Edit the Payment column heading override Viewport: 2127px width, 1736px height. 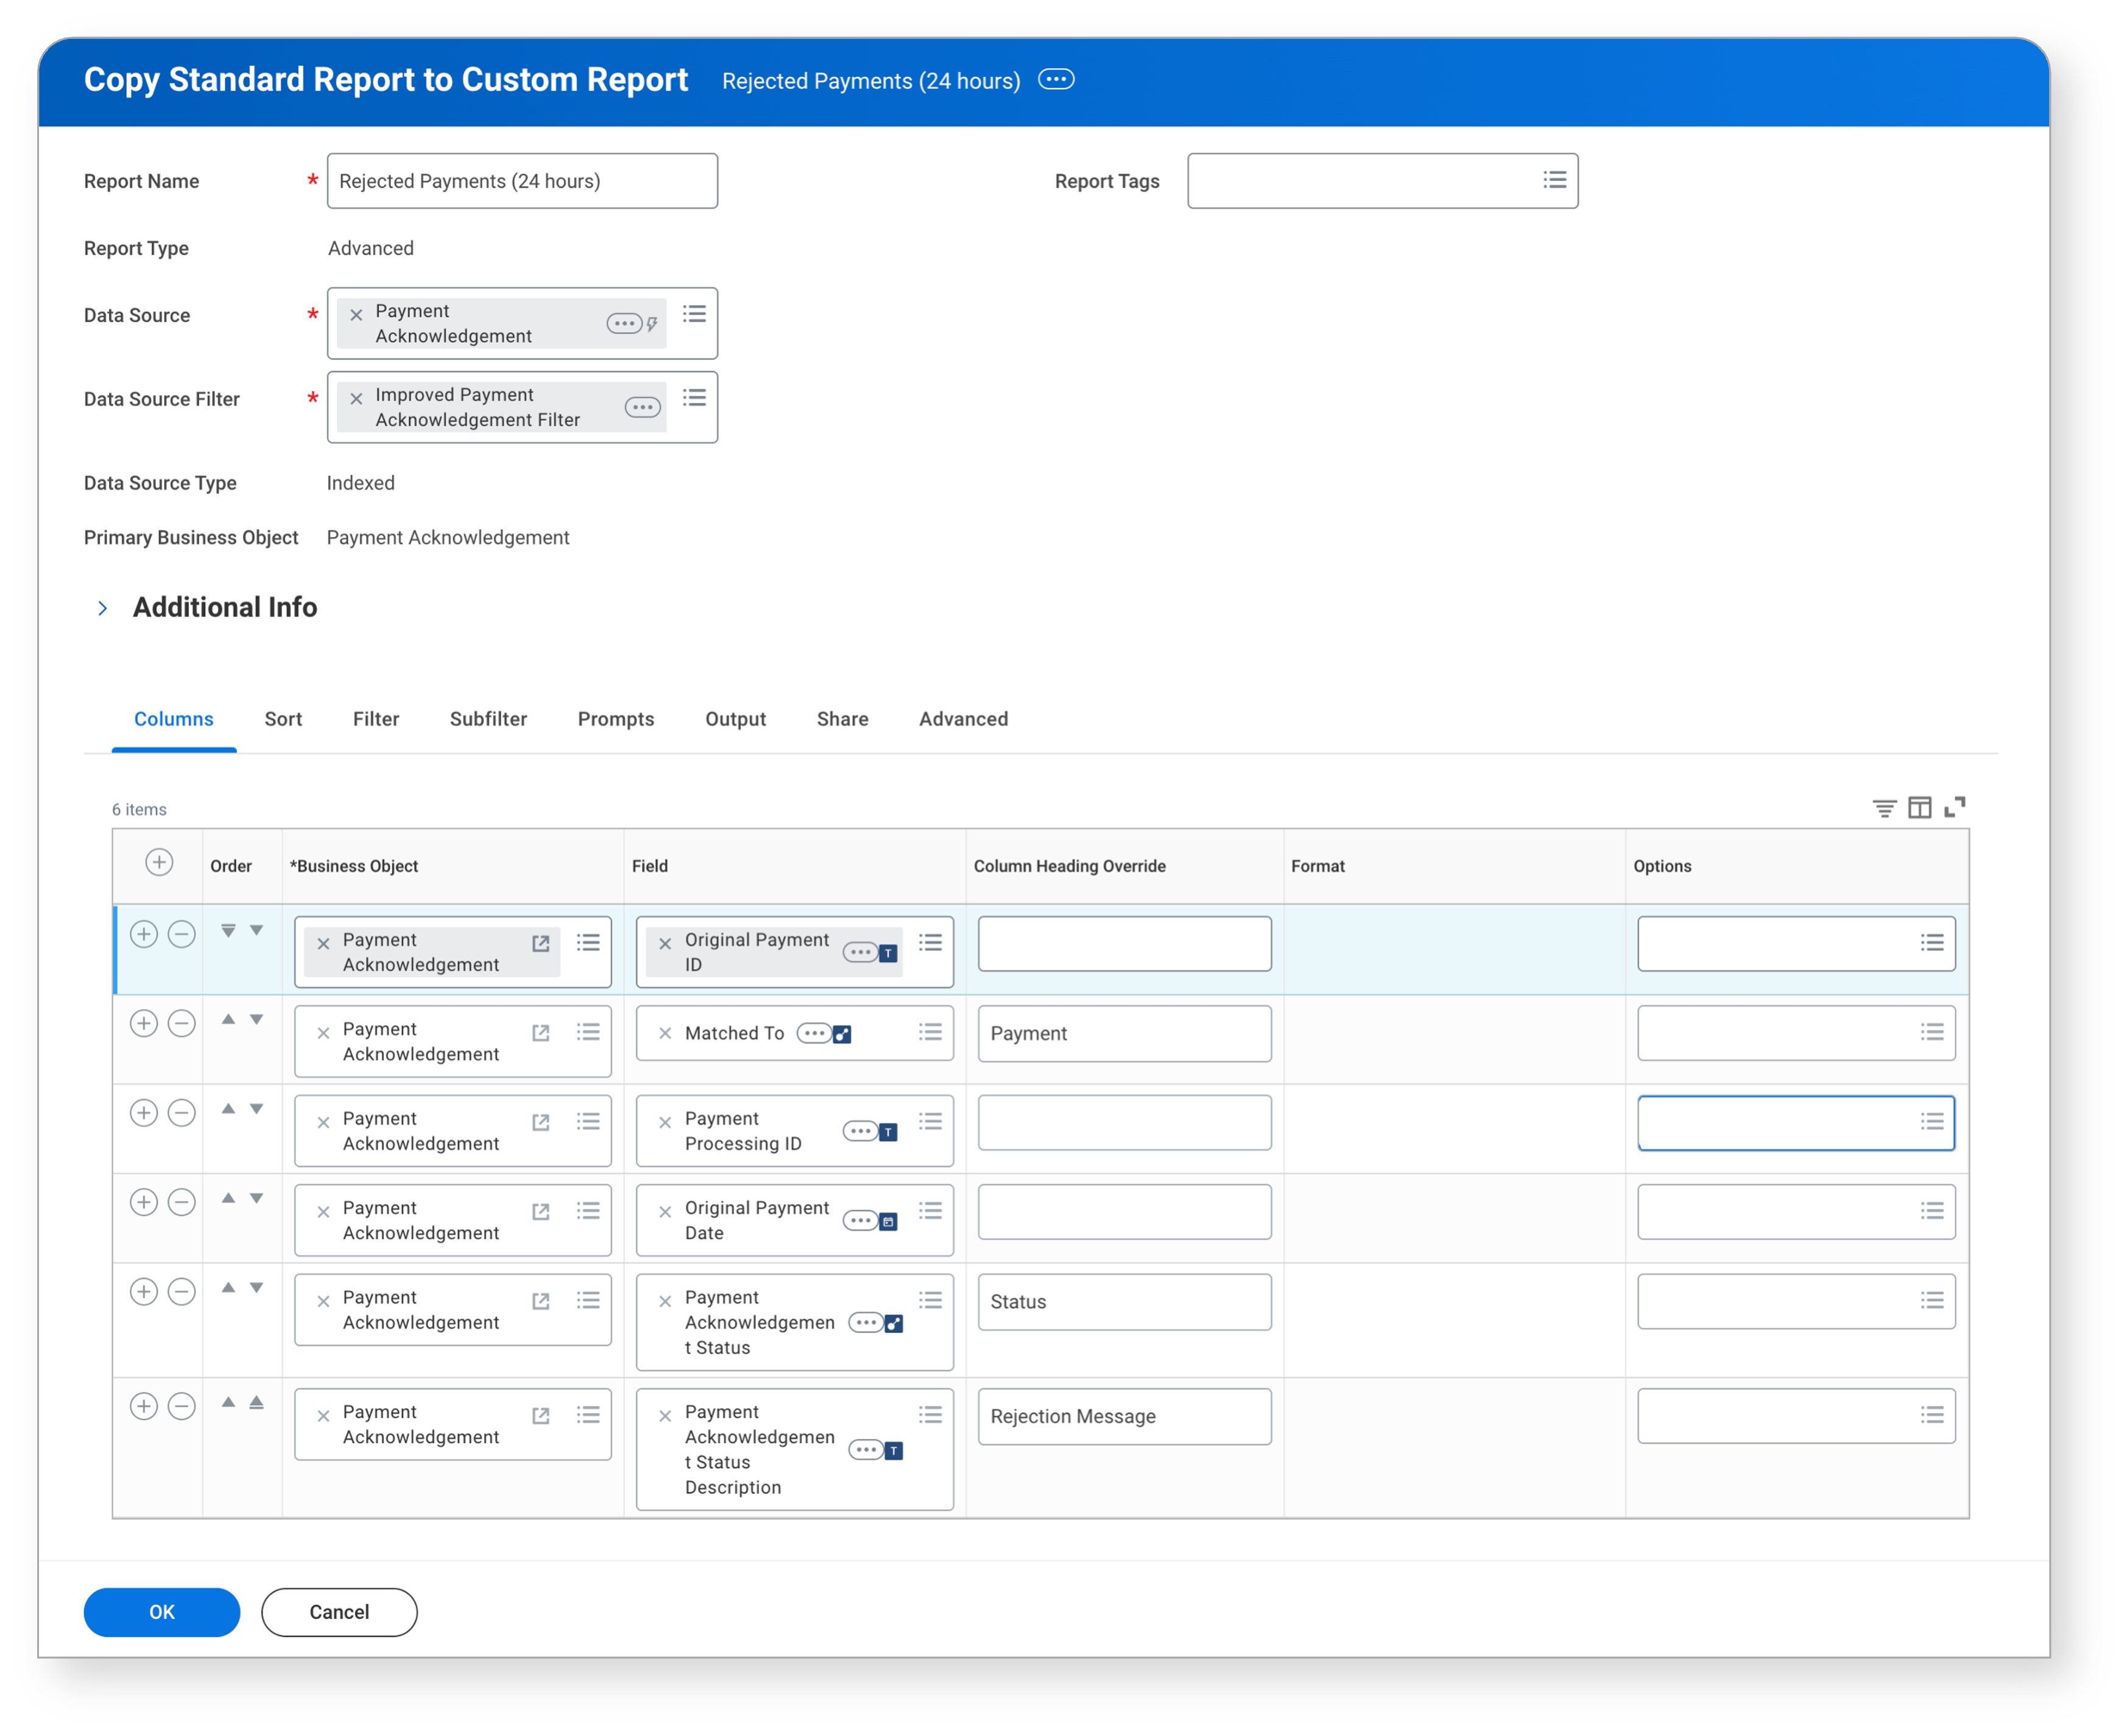1124,1033
